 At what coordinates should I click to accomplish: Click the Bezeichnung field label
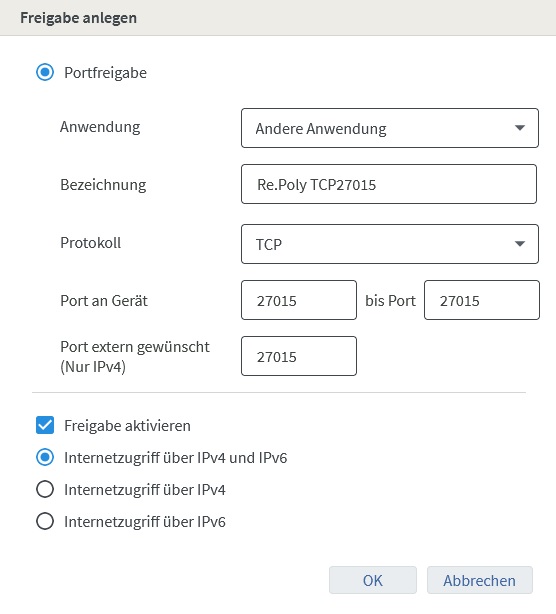[x=103, y=184]
